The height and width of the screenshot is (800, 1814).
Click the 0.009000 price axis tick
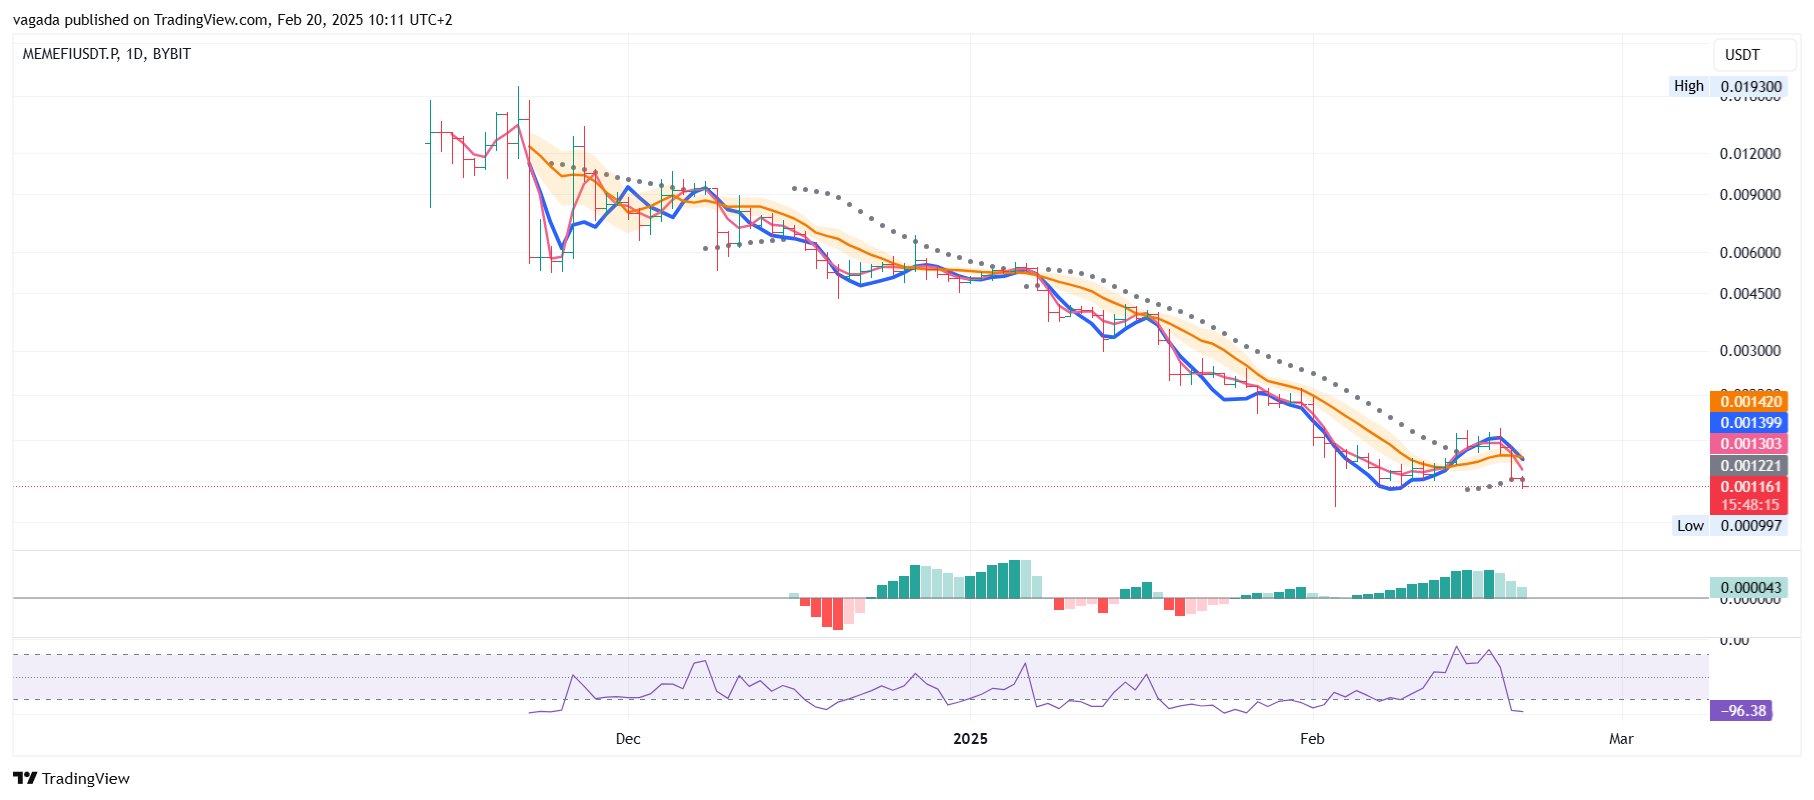coord(1750,195)
